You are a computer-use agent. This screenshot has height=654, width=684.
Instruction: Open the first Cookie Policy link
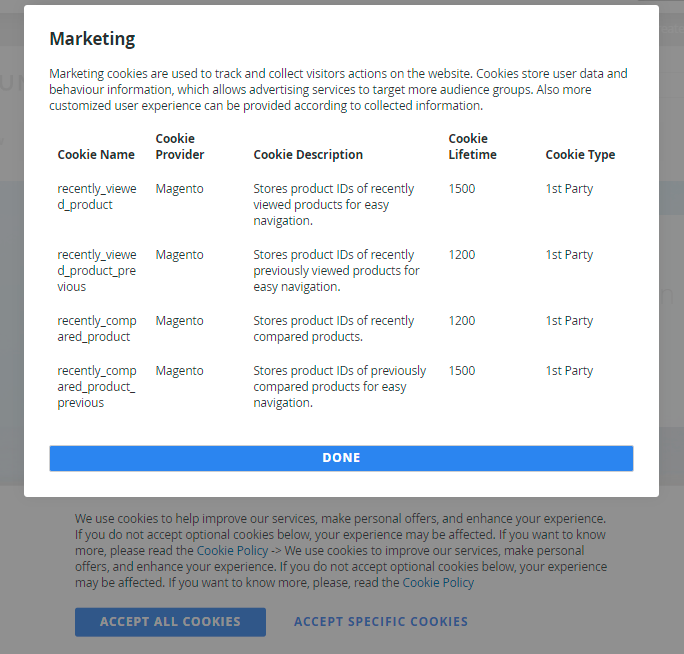(232, 551)
